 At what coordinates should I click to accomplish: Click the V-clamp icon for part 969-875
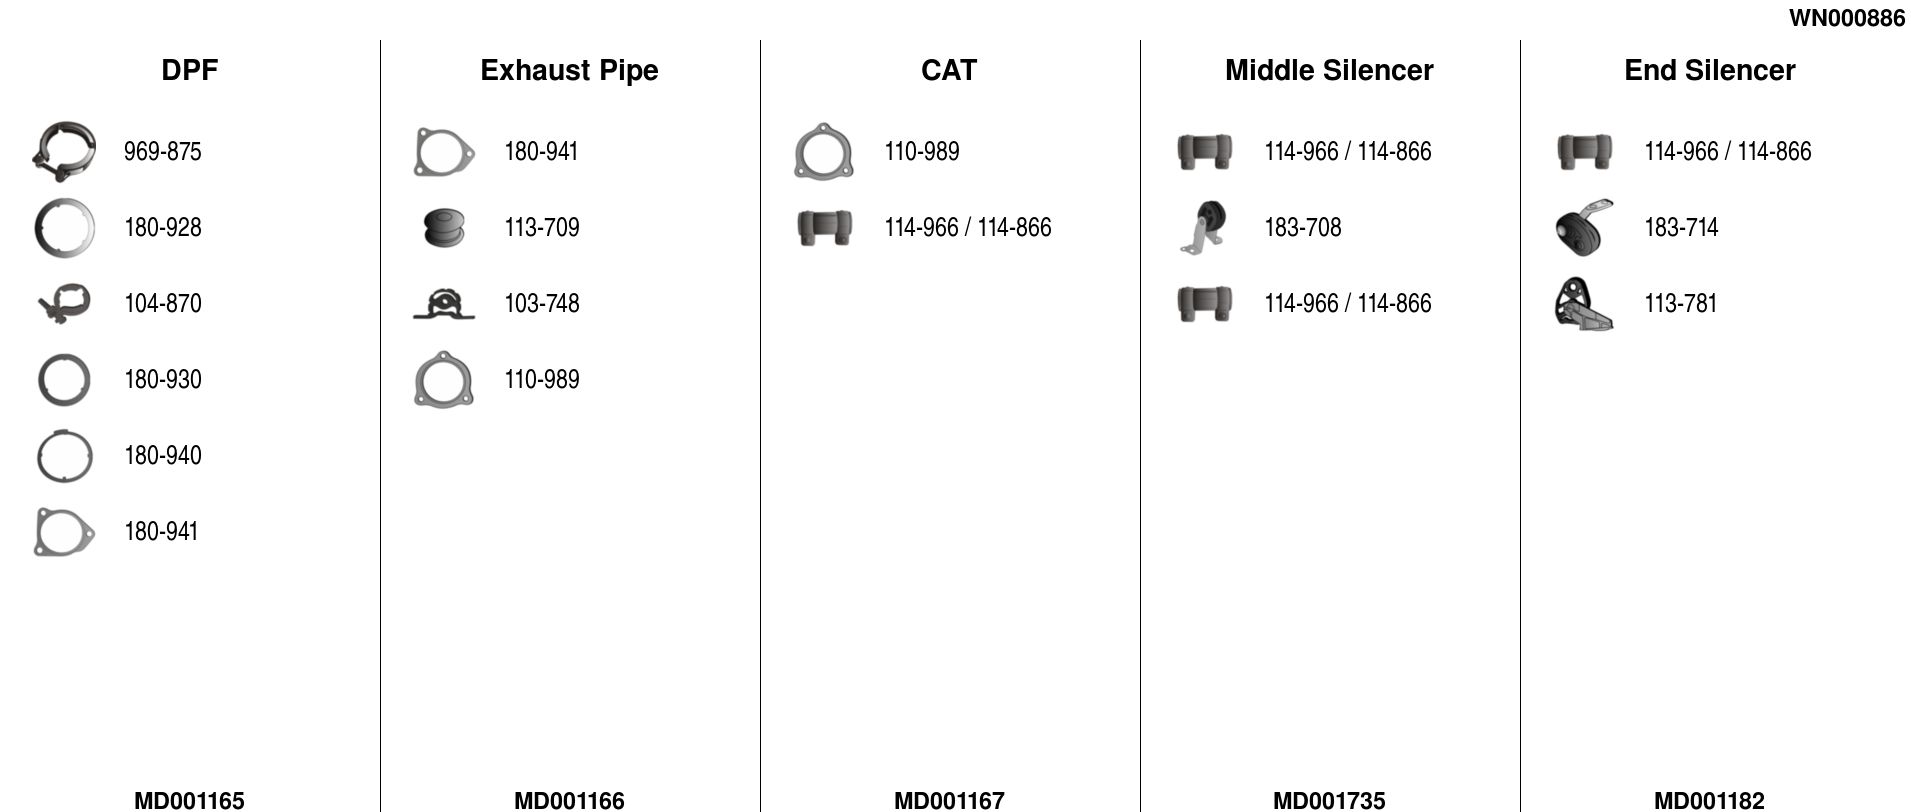[64, 152]
